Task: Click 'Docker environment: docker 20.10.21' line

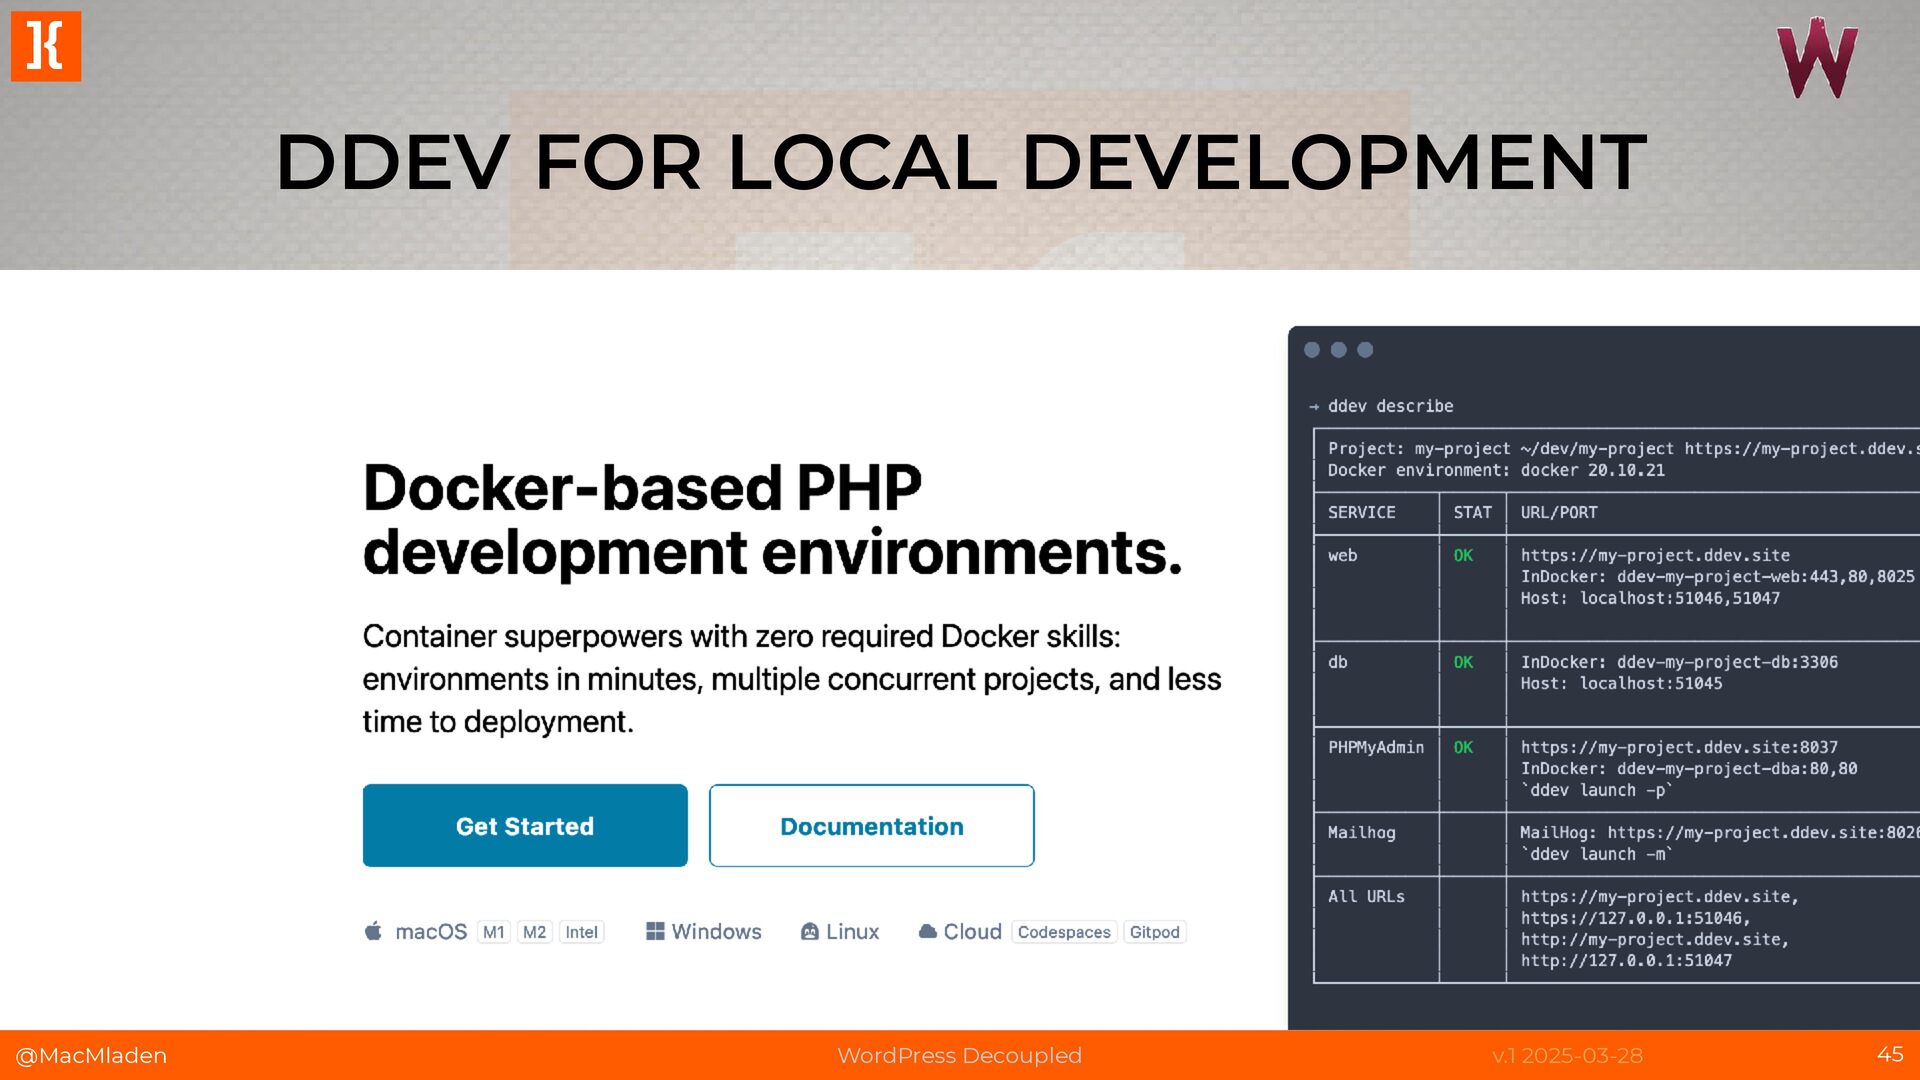Action: click(1496, 470)
